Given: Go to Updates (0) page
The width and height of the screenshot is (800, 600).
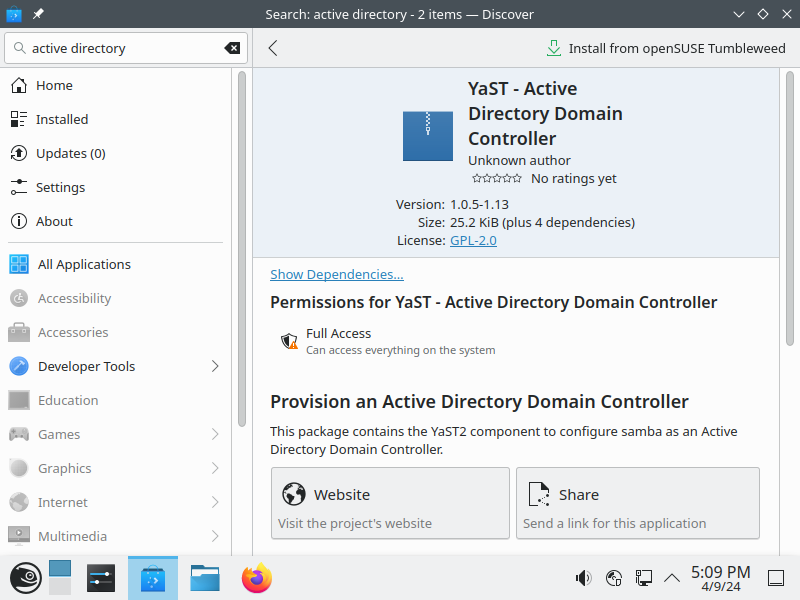Looking at the screenshot, I should point(70,153).
